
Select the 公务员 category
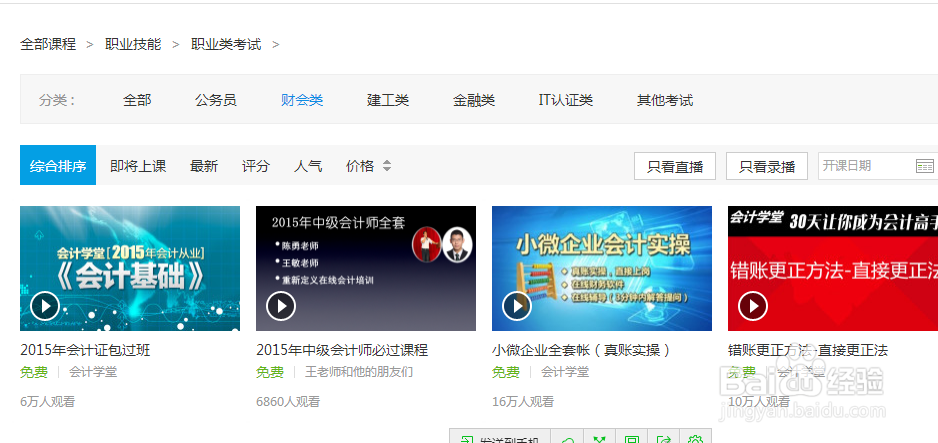coord(216,100)
